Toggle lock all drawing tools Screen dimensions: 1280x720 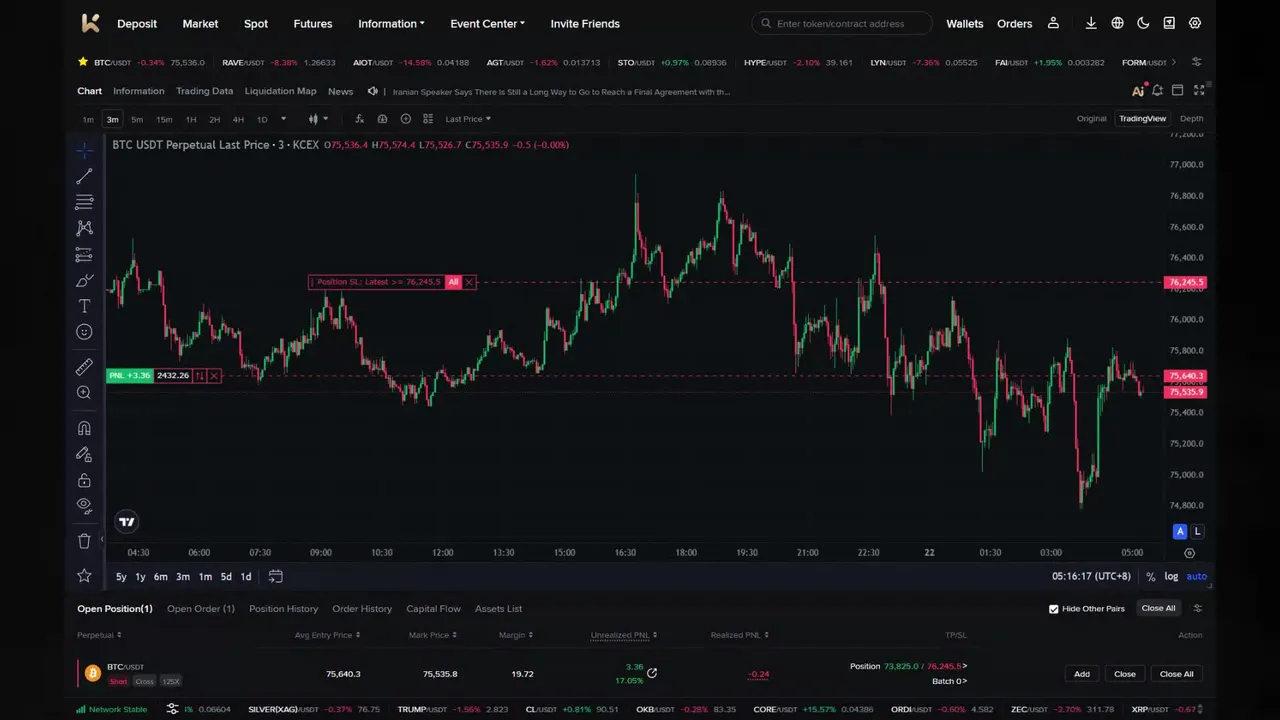[85, 480]
